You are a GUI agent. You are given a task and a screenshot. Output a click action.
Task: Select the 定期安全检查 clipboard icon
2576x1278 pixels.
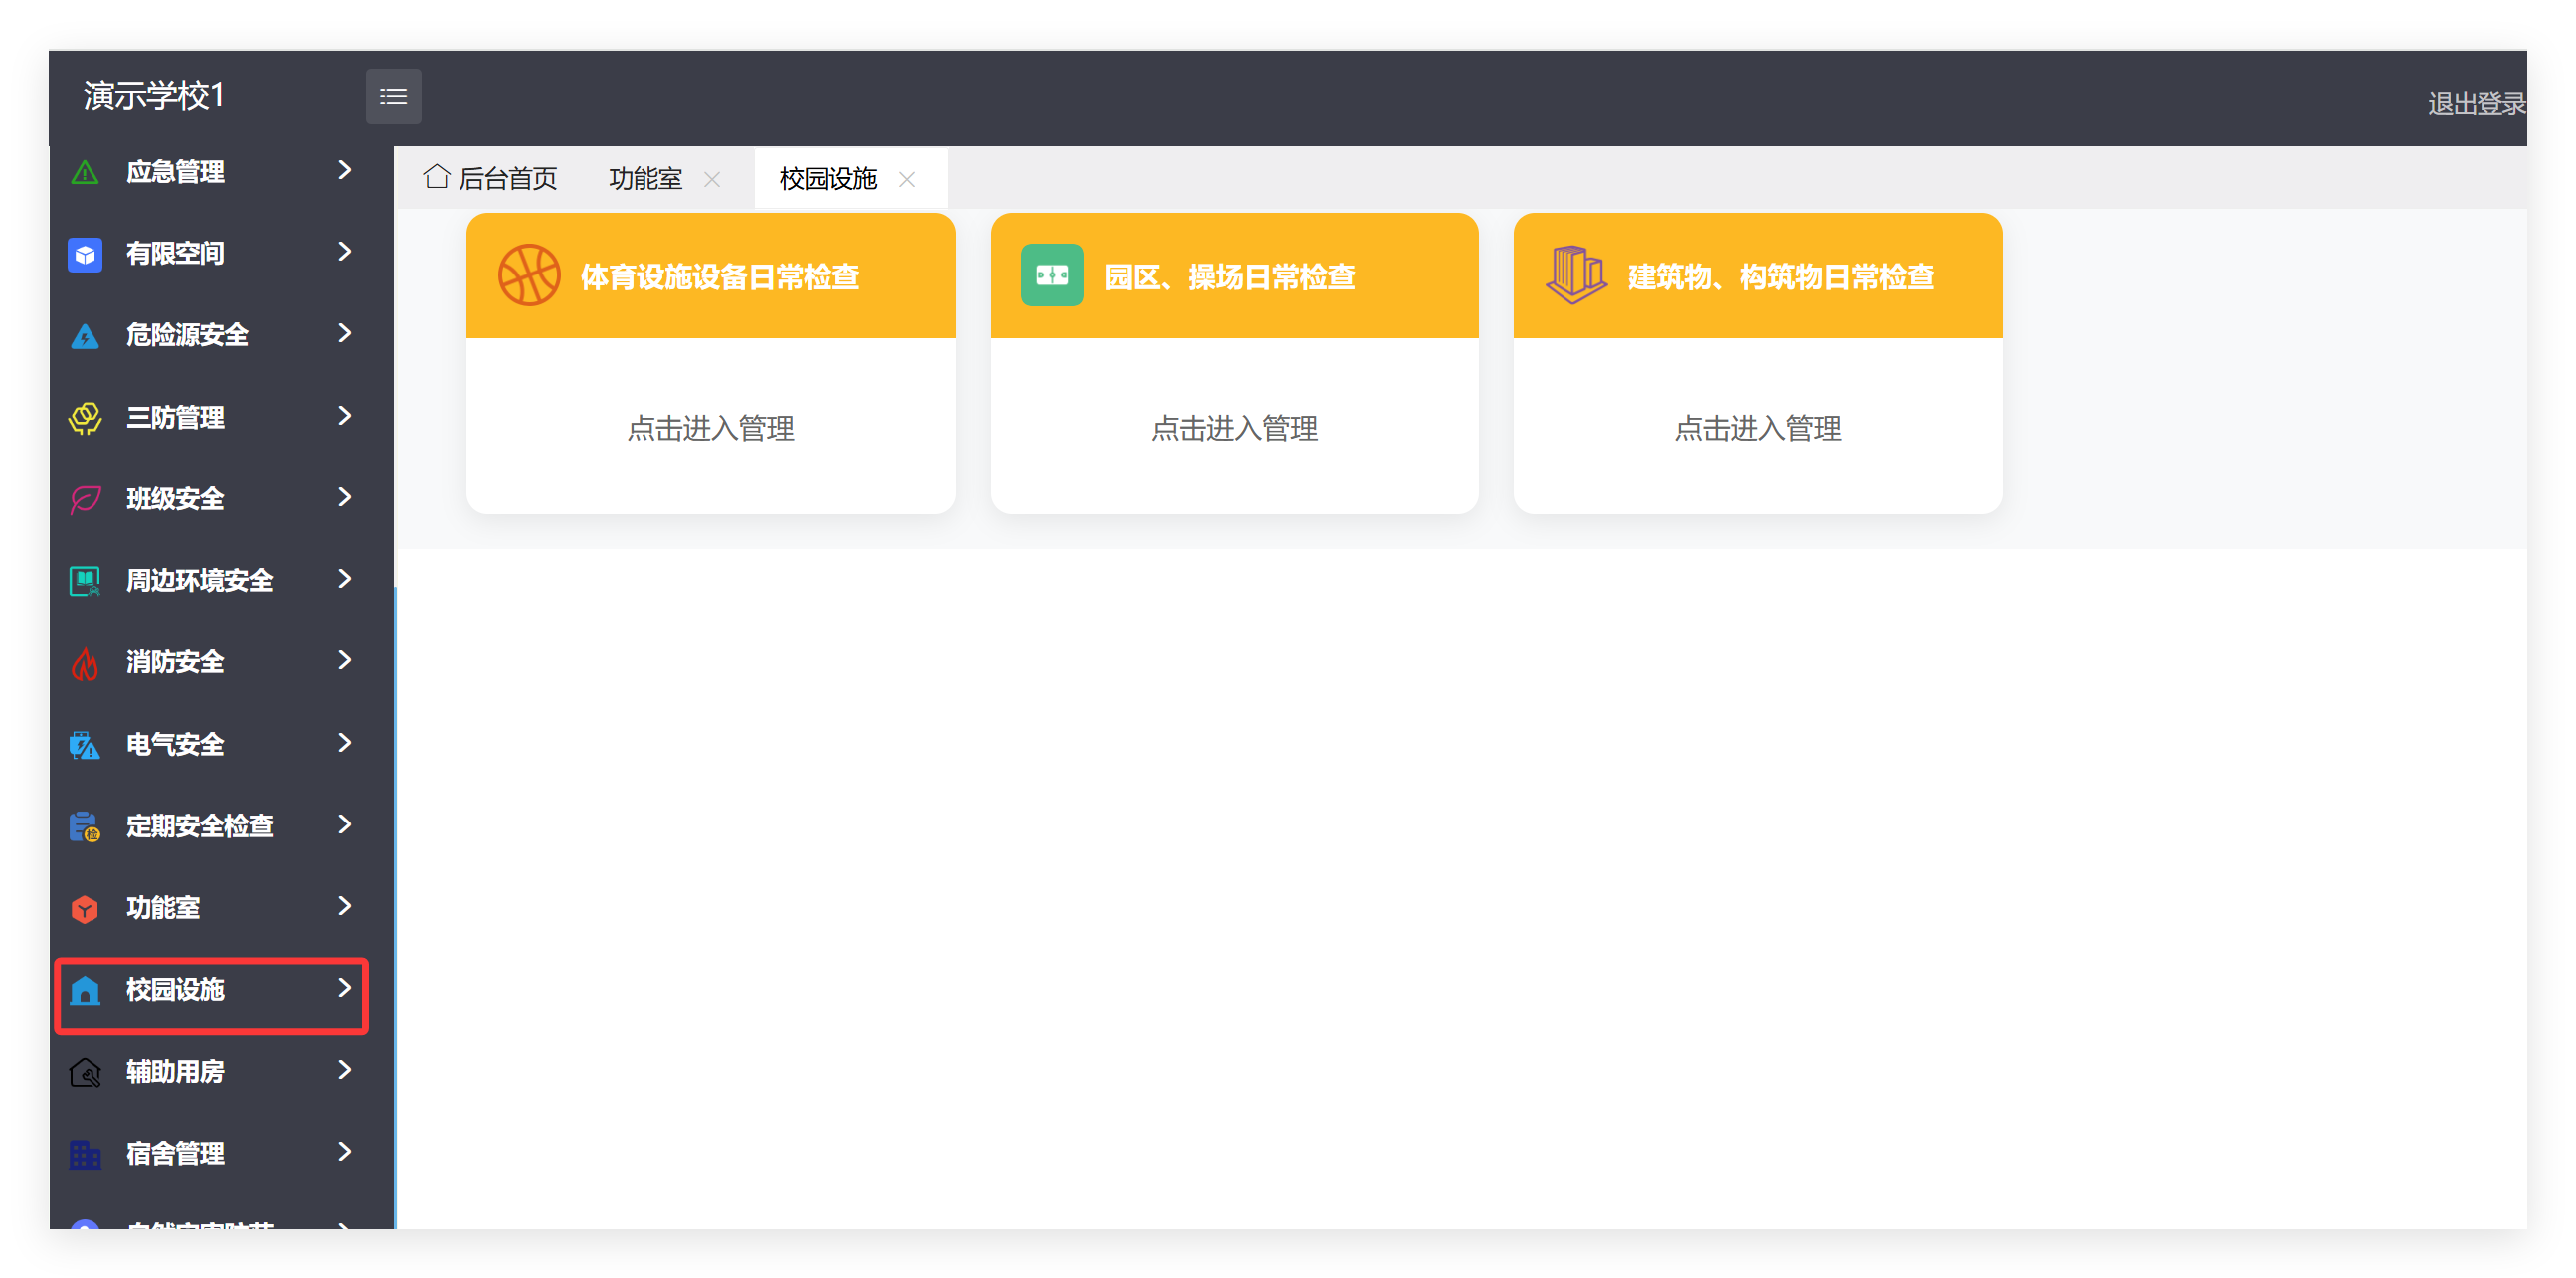(x=85, y=826)
